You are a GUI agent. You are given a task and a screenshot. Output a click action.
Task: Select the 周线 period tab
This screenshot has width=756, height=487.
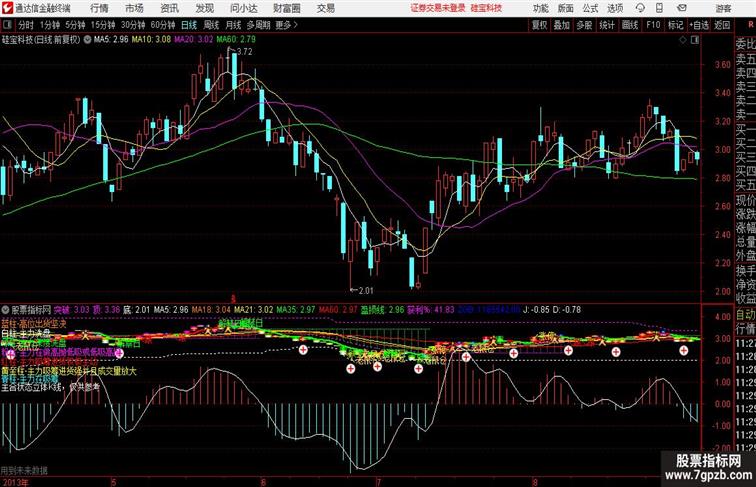click(x=211, y=25)
